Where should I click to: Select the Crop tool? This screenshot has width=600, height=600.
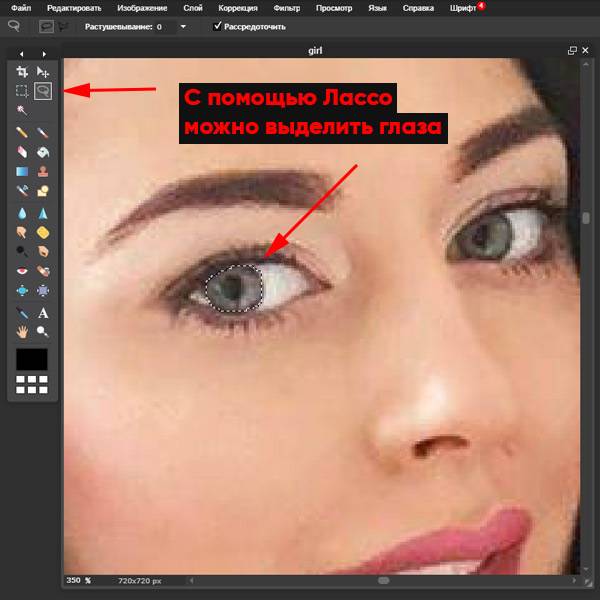22,72
